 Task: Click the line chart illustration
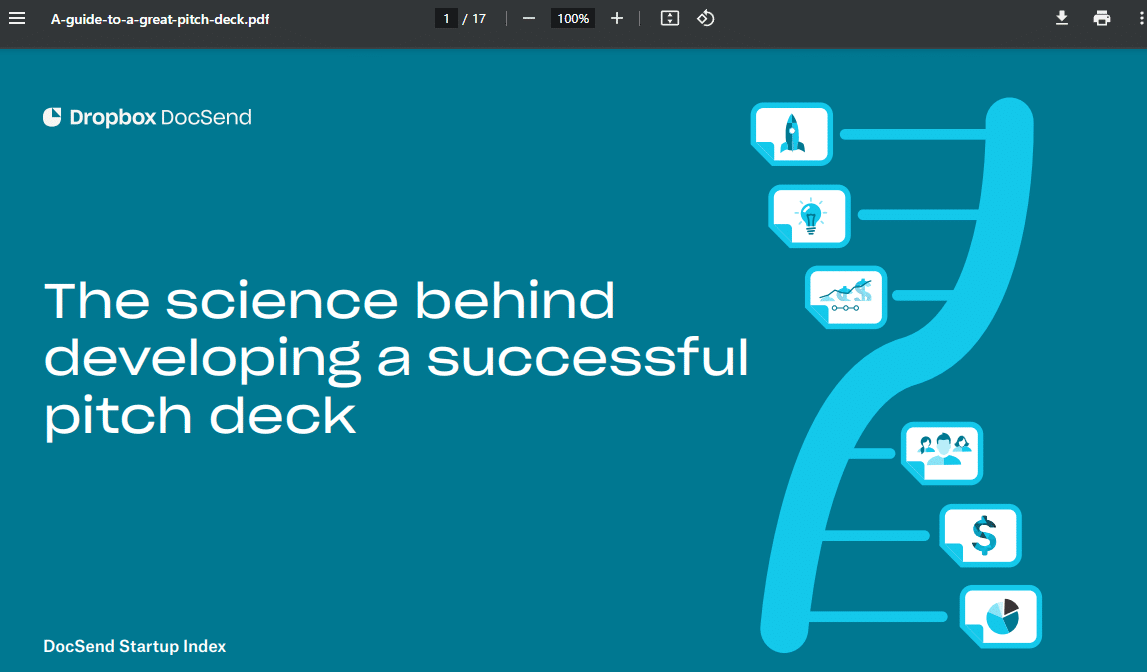845,296
